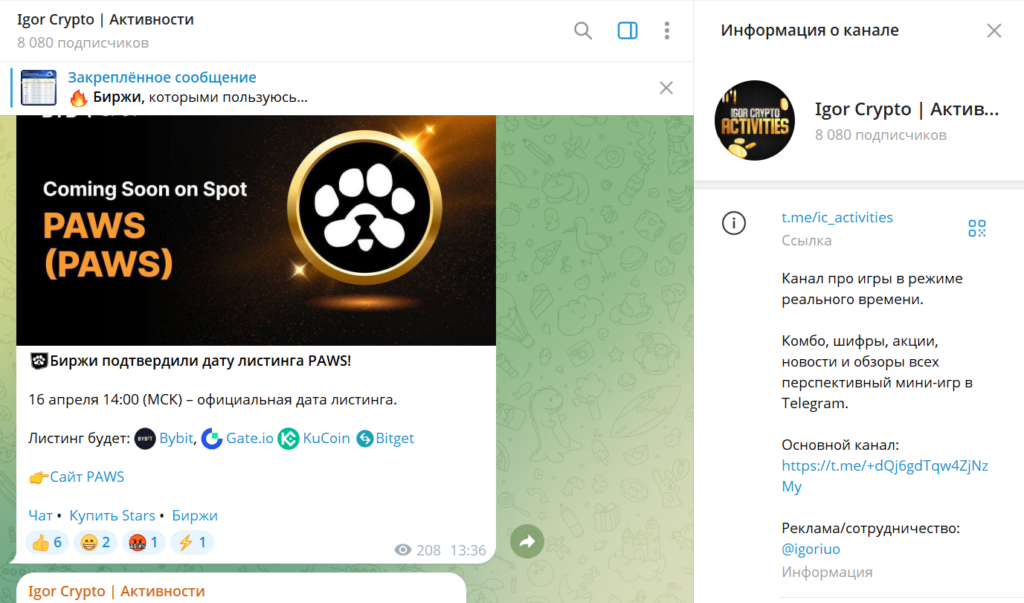Click the grinning face reaction with count 2
This screenshot has width=1024, height=603.
click(x=95, y=542)
